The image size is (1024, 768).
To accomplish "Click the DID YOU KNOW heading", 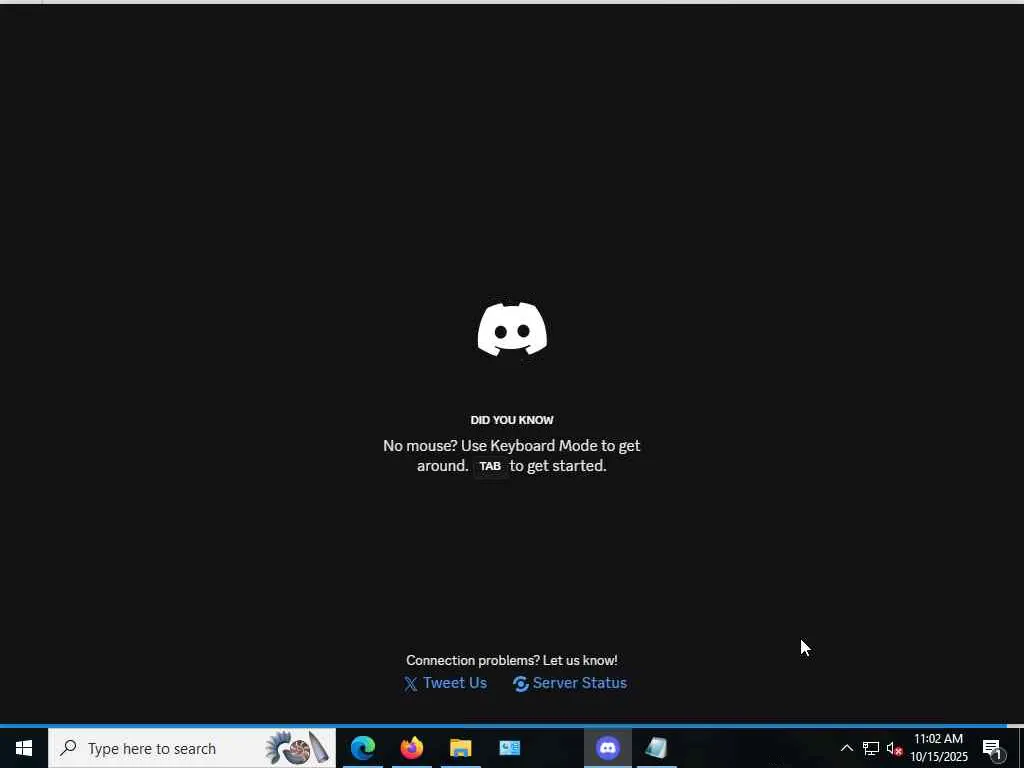I will click(x=512, y=420).
